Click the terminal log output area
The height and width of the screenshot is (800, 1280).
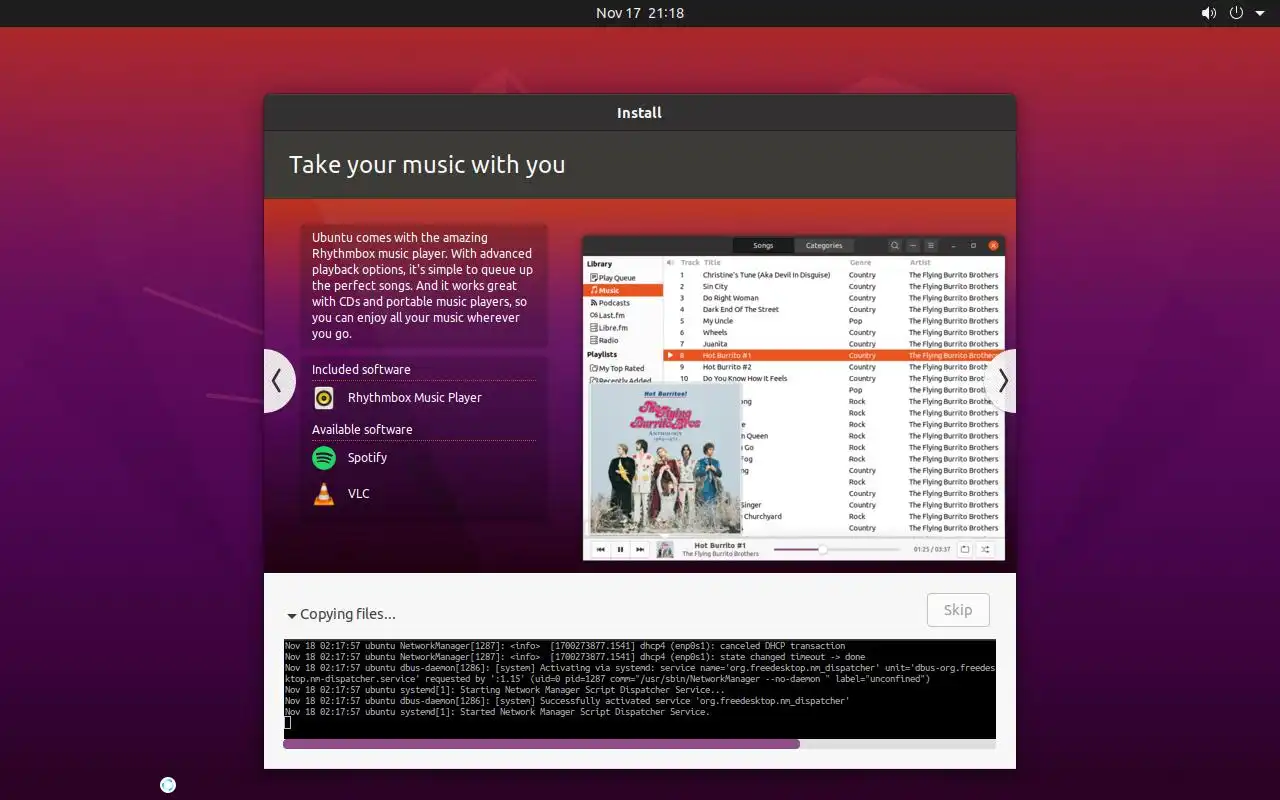pos(640,689)
